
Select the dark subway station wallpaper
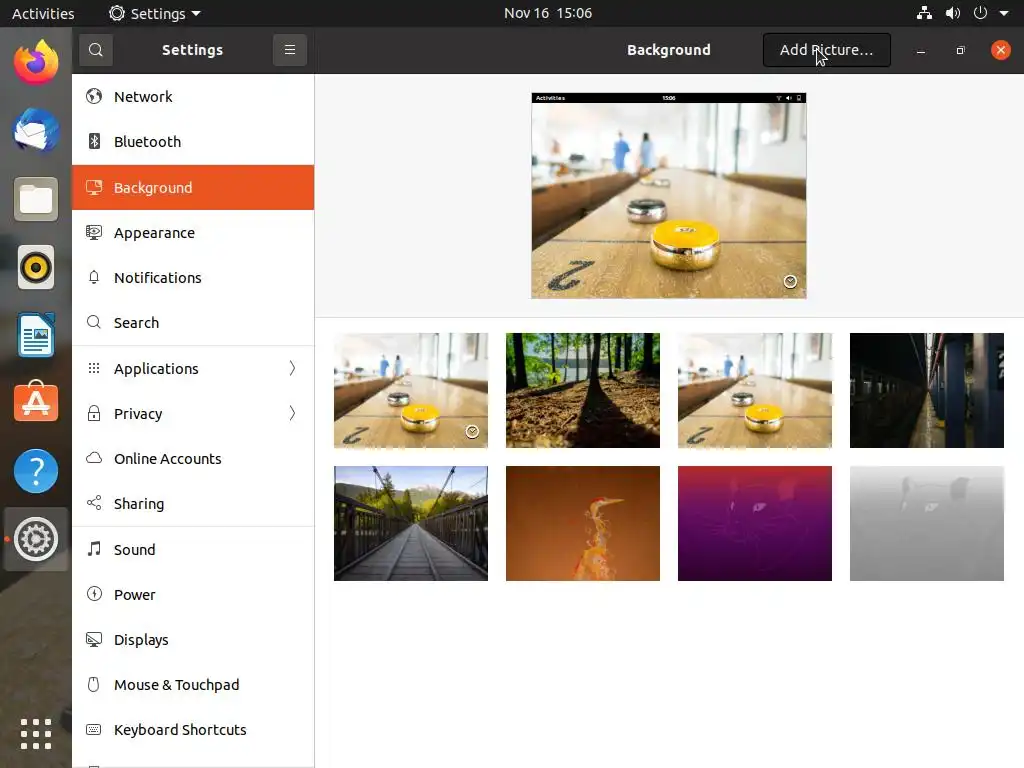[927, 391]
